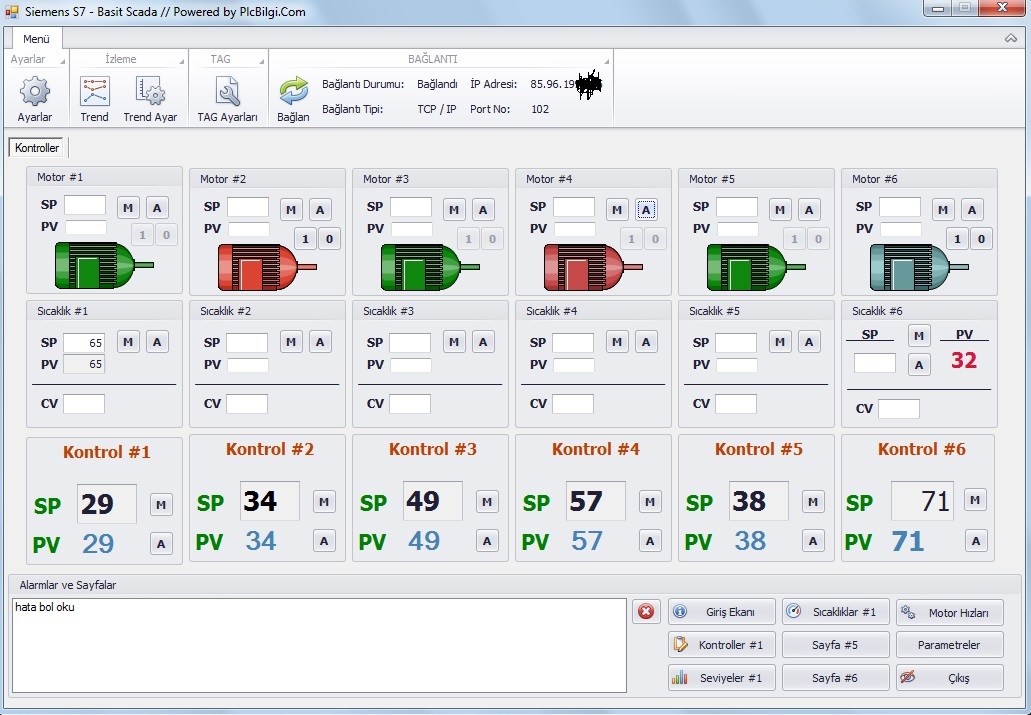Viewport: 1031px width, 715px height.
Task: Select the Kontroller tab
Action: click(37, 148)
